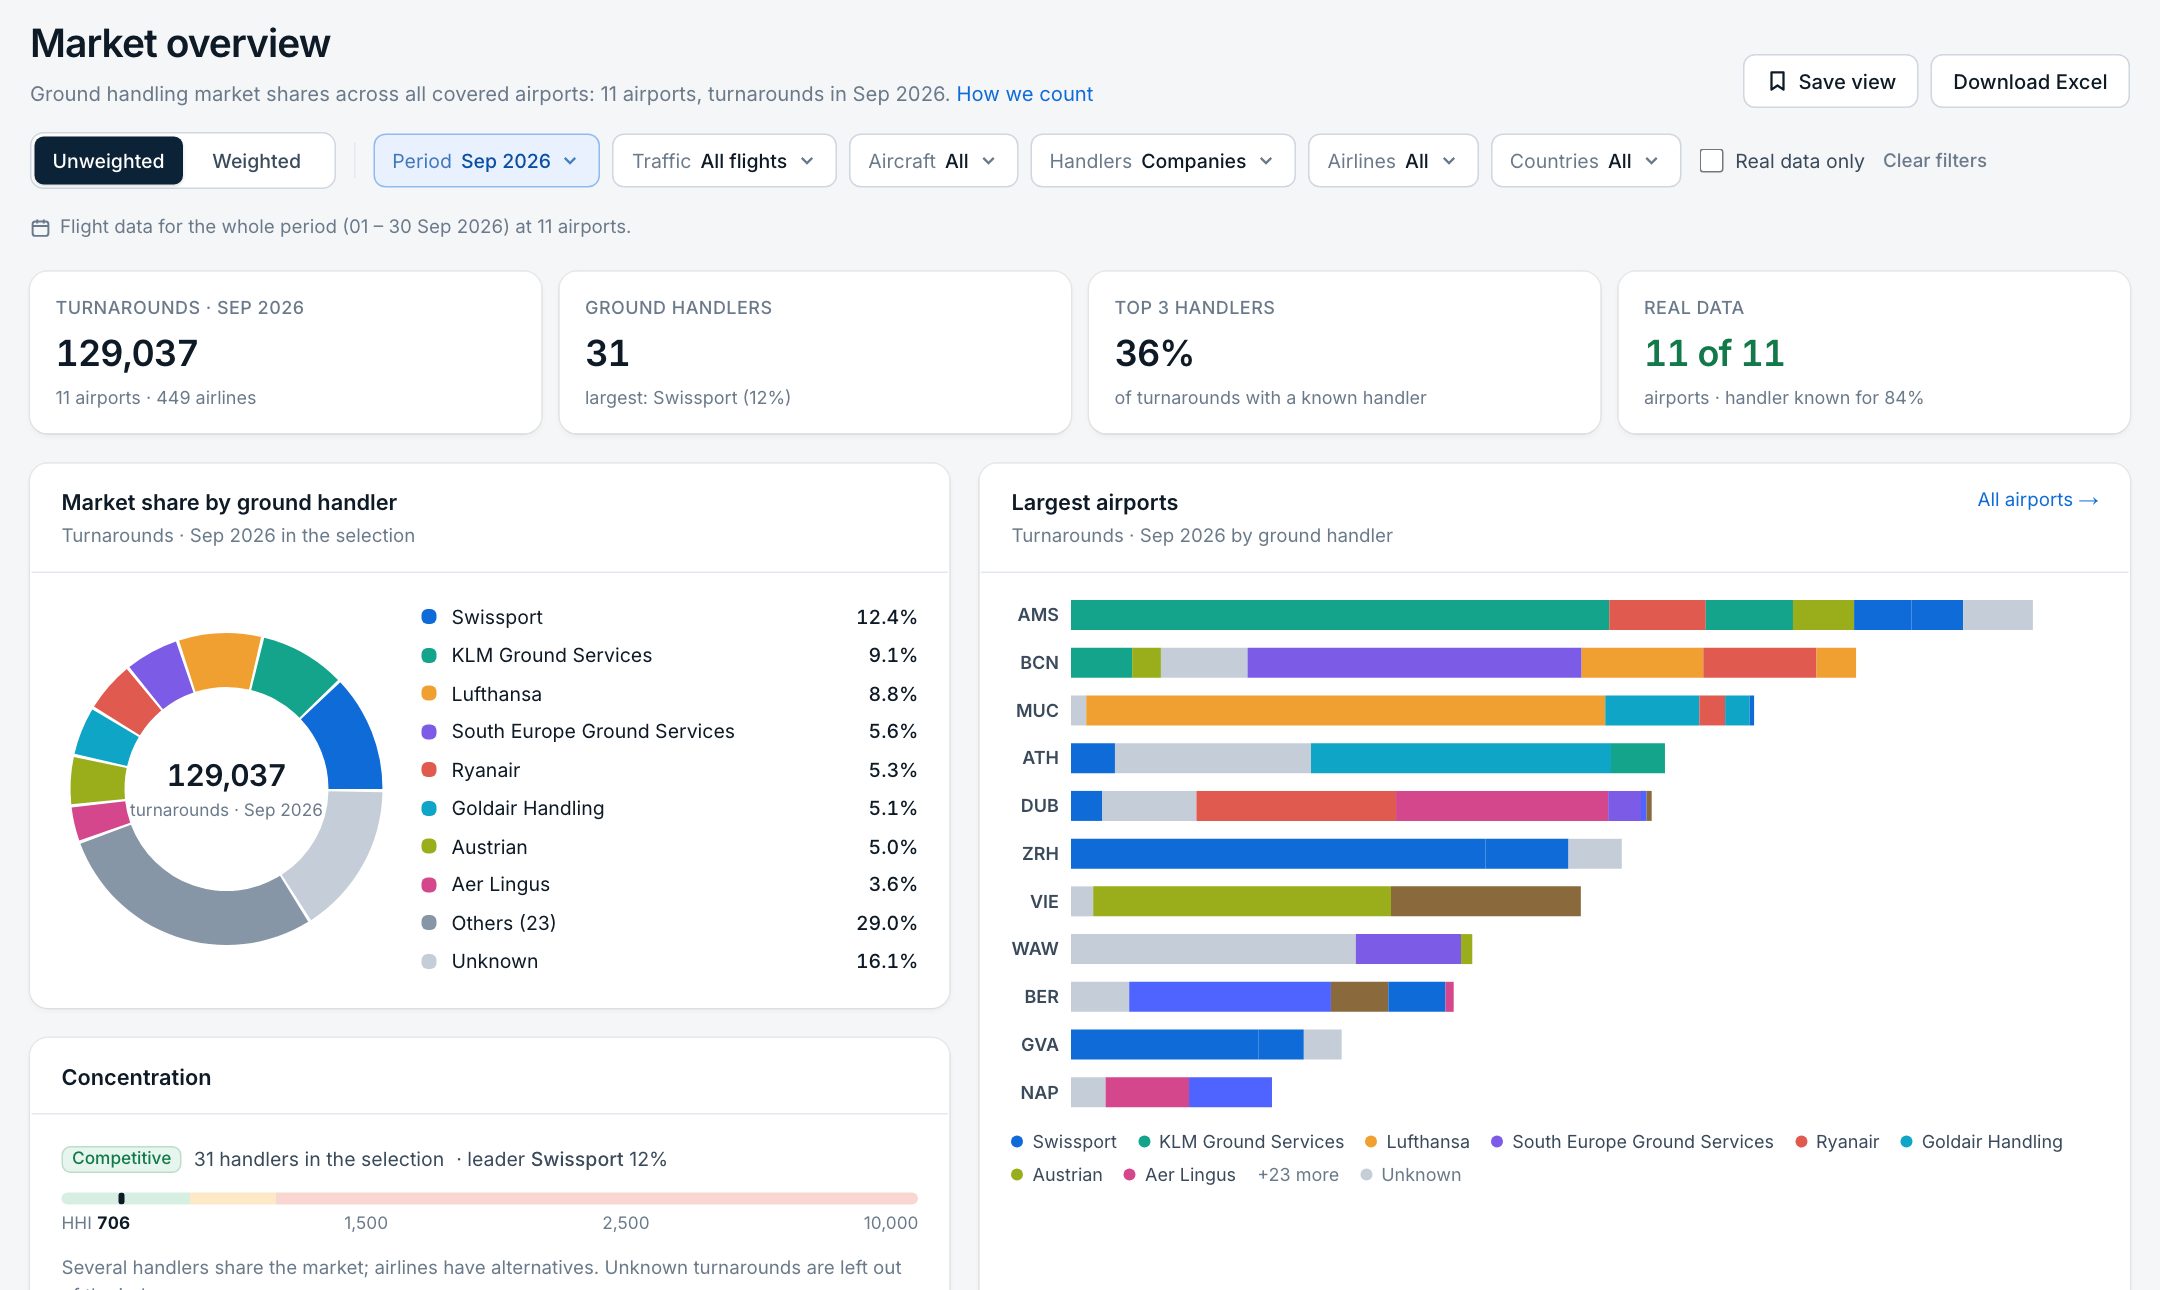
Task: Open the Period Sep 2026 dropdown
Action: [x=486, y=161]
